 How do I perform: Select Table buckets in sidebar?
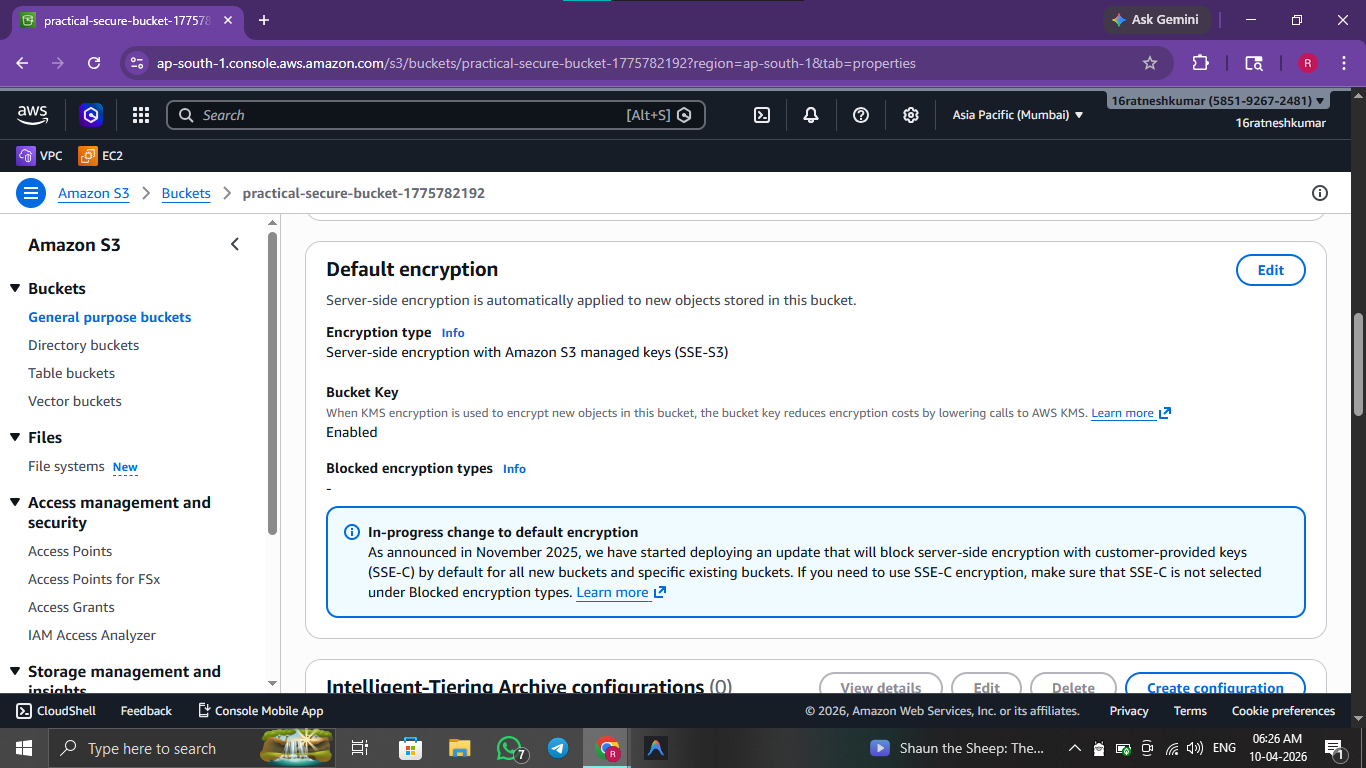coord(71,373)
